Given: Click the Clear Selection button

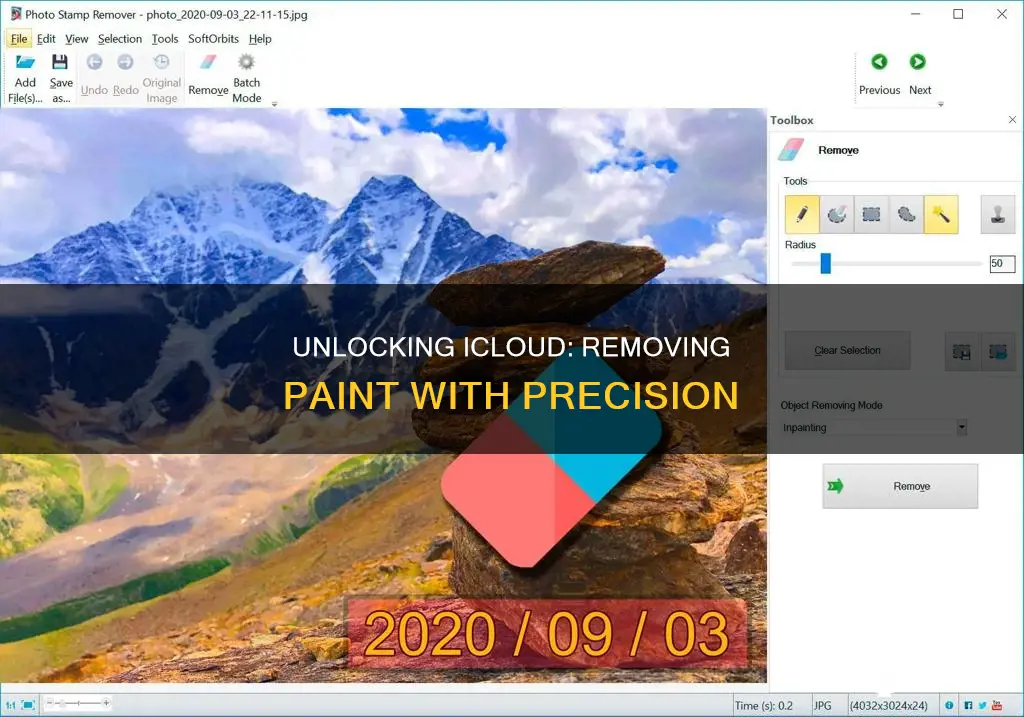Looking at the screenshot, I should coord(847,351).
